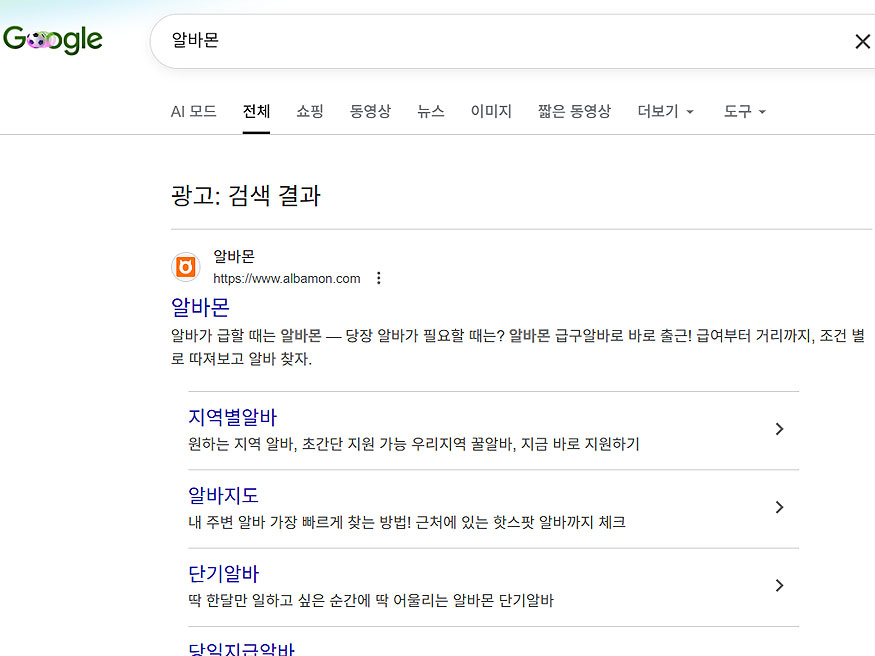
Task: Click the 알바몬 orange favicon
Action: 186,267
